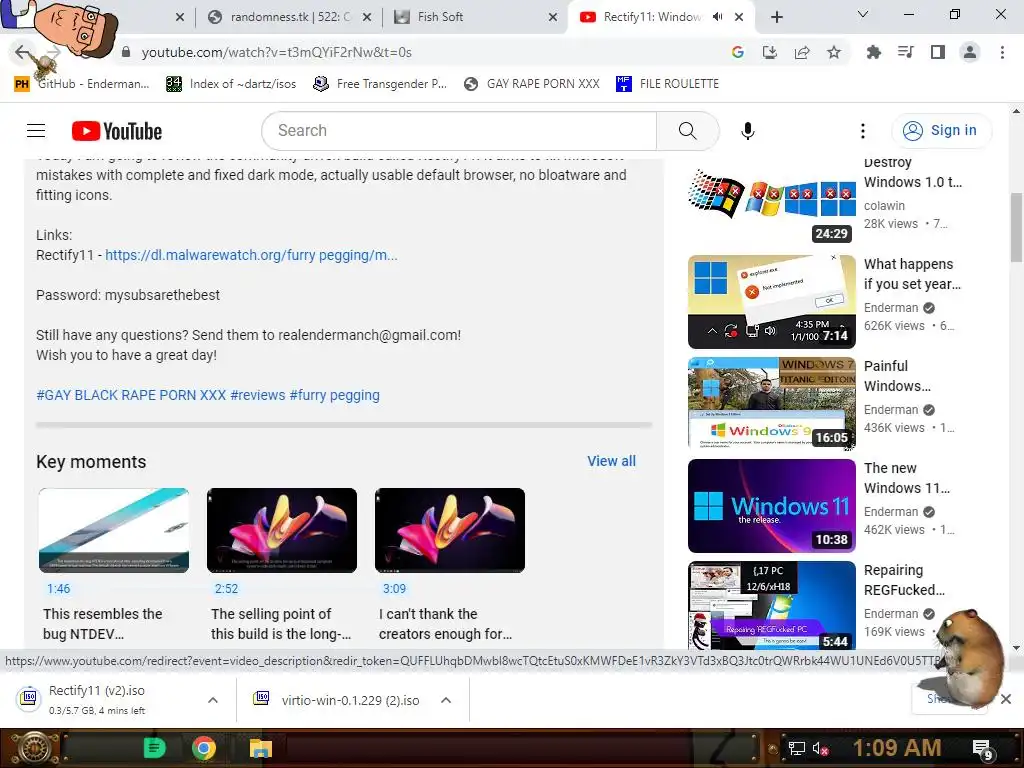Open the Extensions puzzle icon

coord(873,52)
